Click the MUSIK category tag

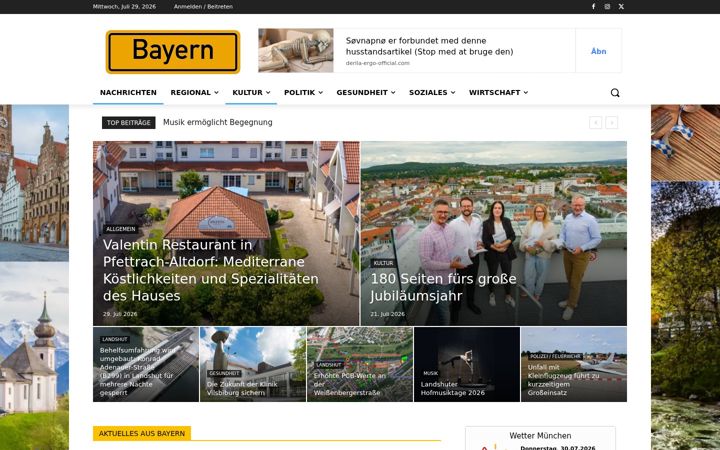coord(431,373)
